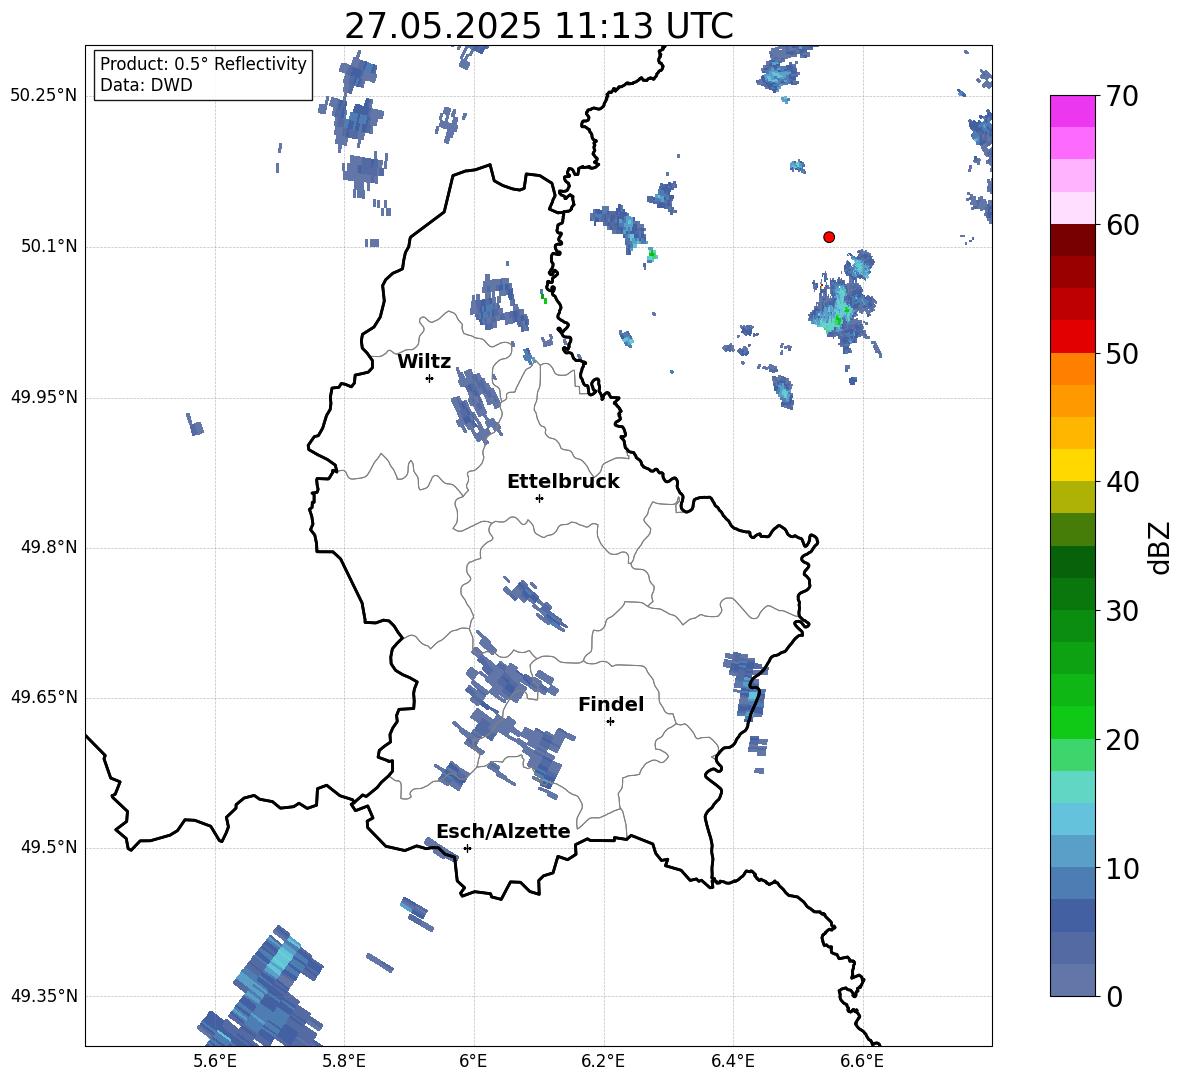
Task: Select the Ettelbruck city label
Action: point(563,482)
